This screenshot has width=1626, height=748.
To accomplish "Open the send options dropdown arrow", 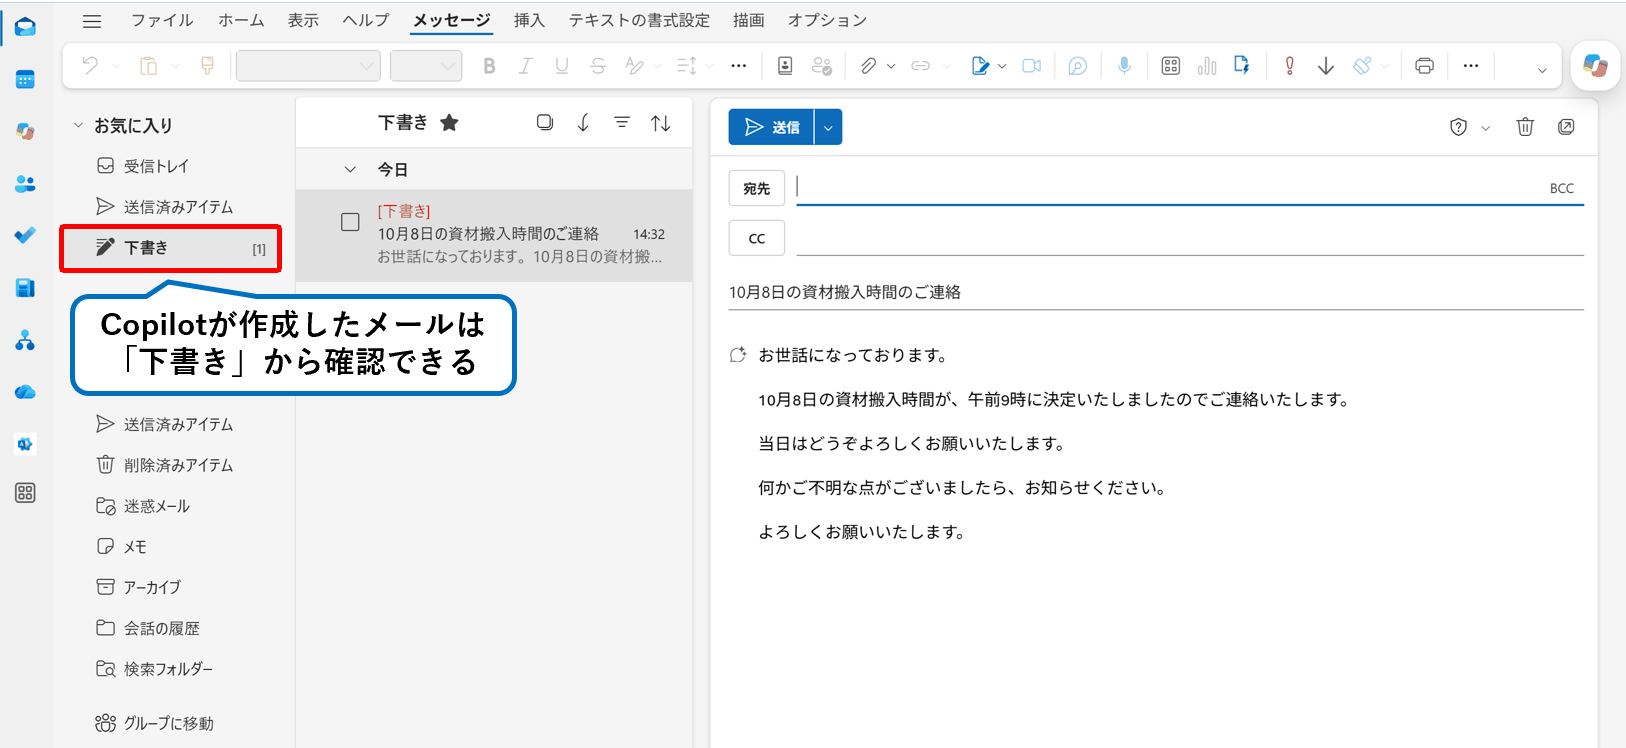I will pyautogui.click(x=828, y=127).
